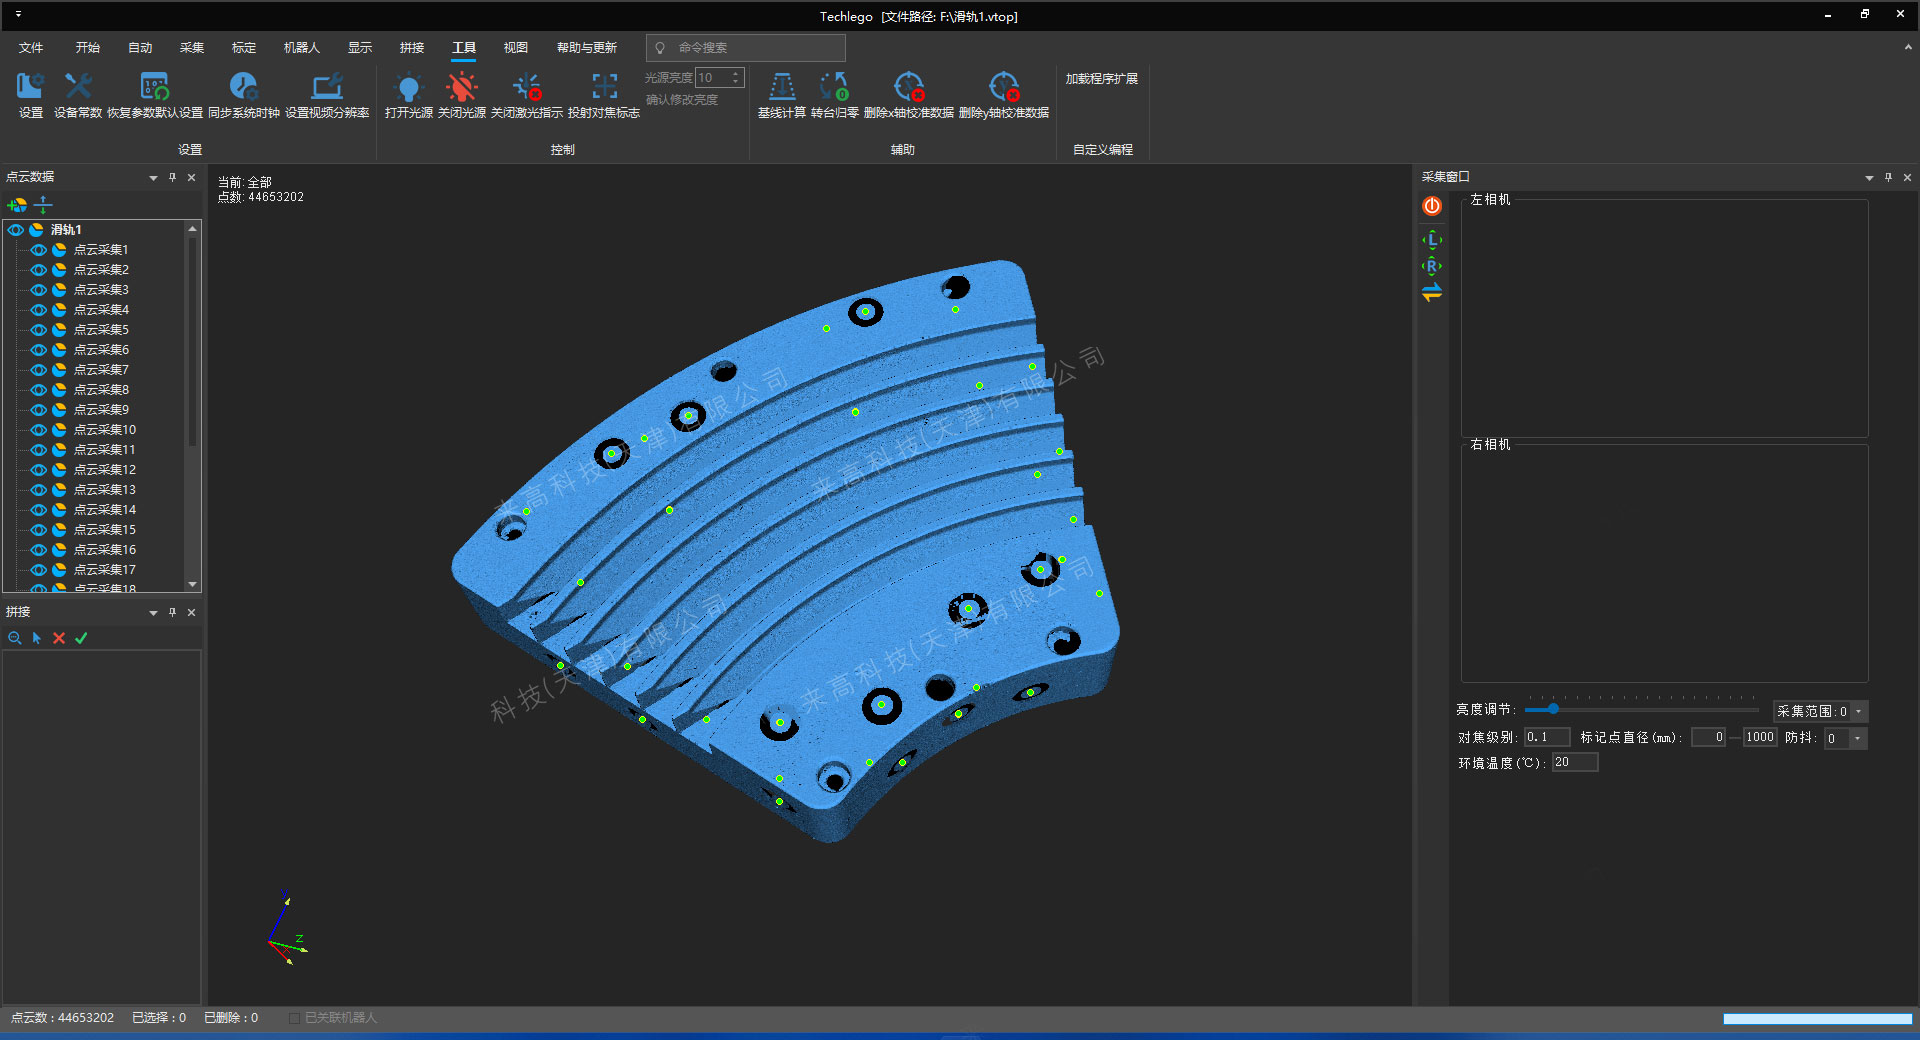
Task: Expand the 点云数据 panel options arrow
Action: (x=153, y=178)
